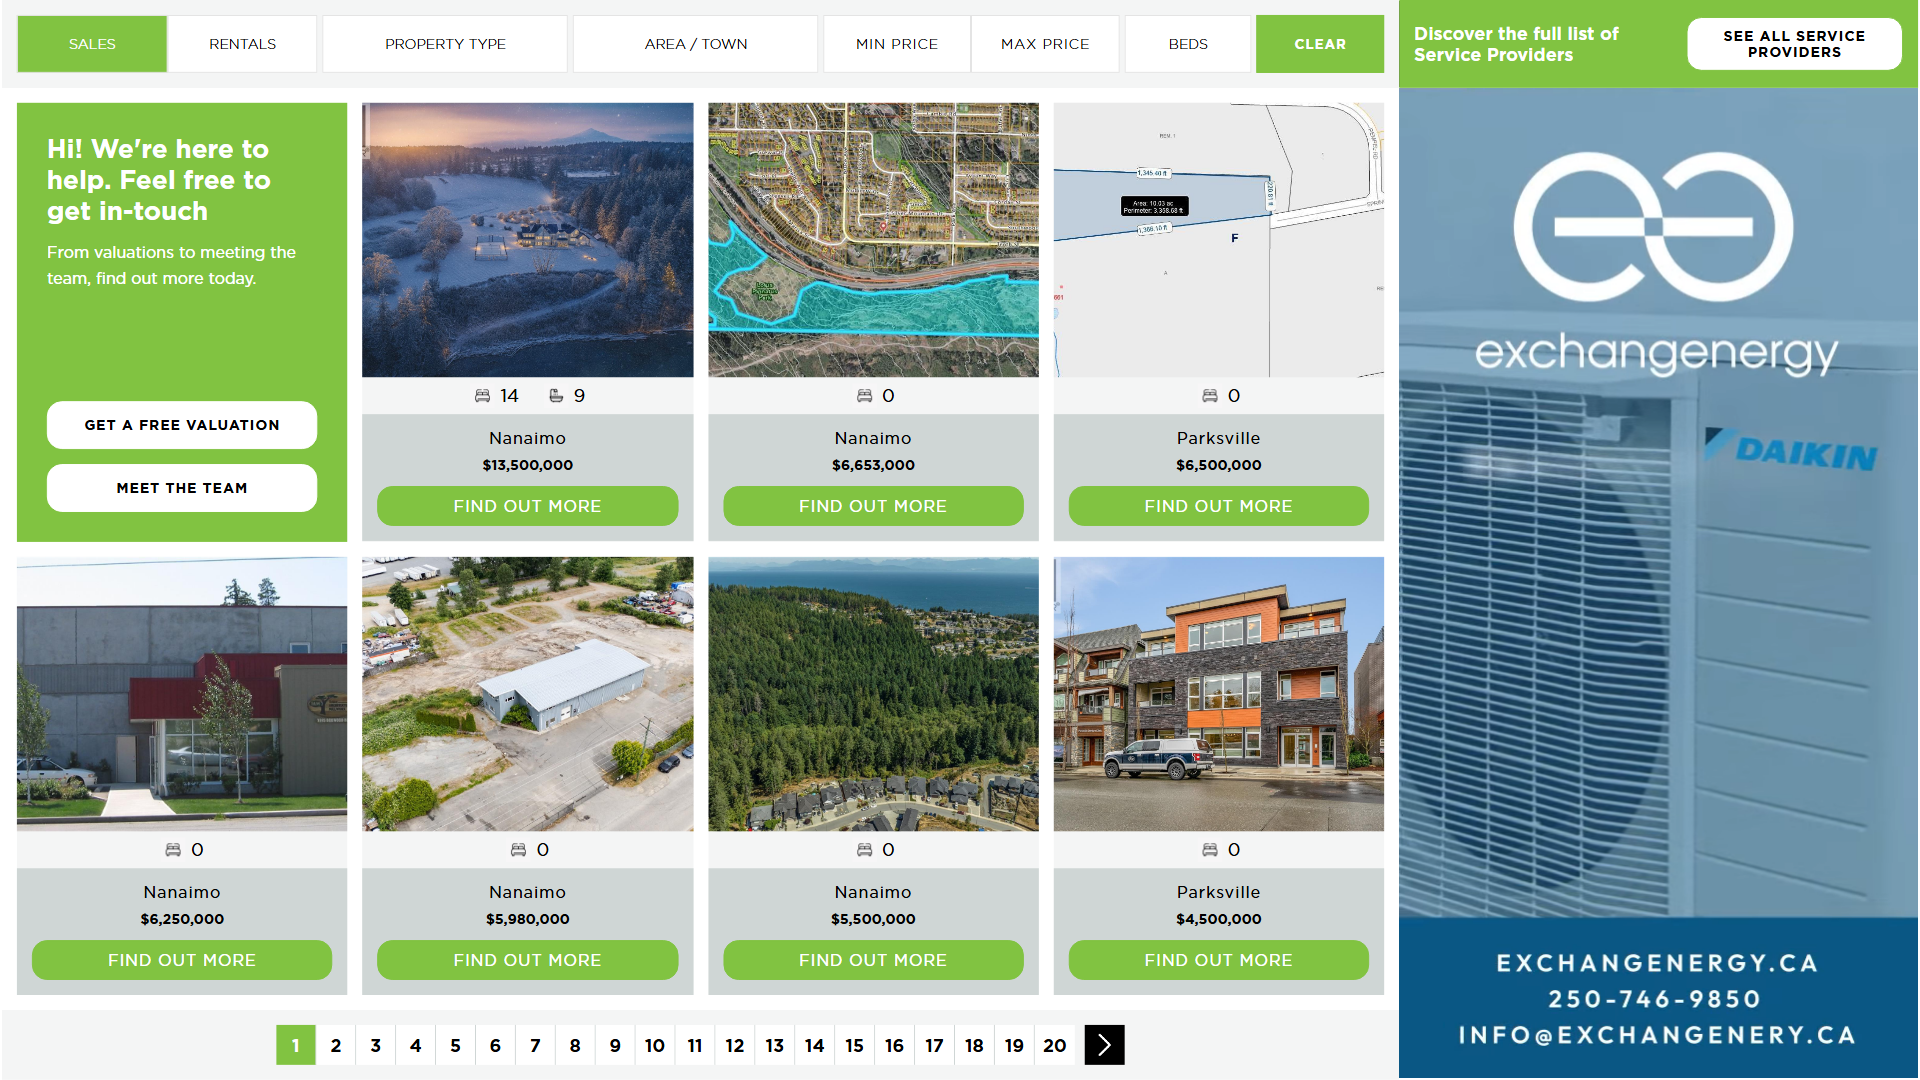This screenshot has height=1080, width=1920.
Task: Open See All Service Providers link
Action: click(1793, 44)
